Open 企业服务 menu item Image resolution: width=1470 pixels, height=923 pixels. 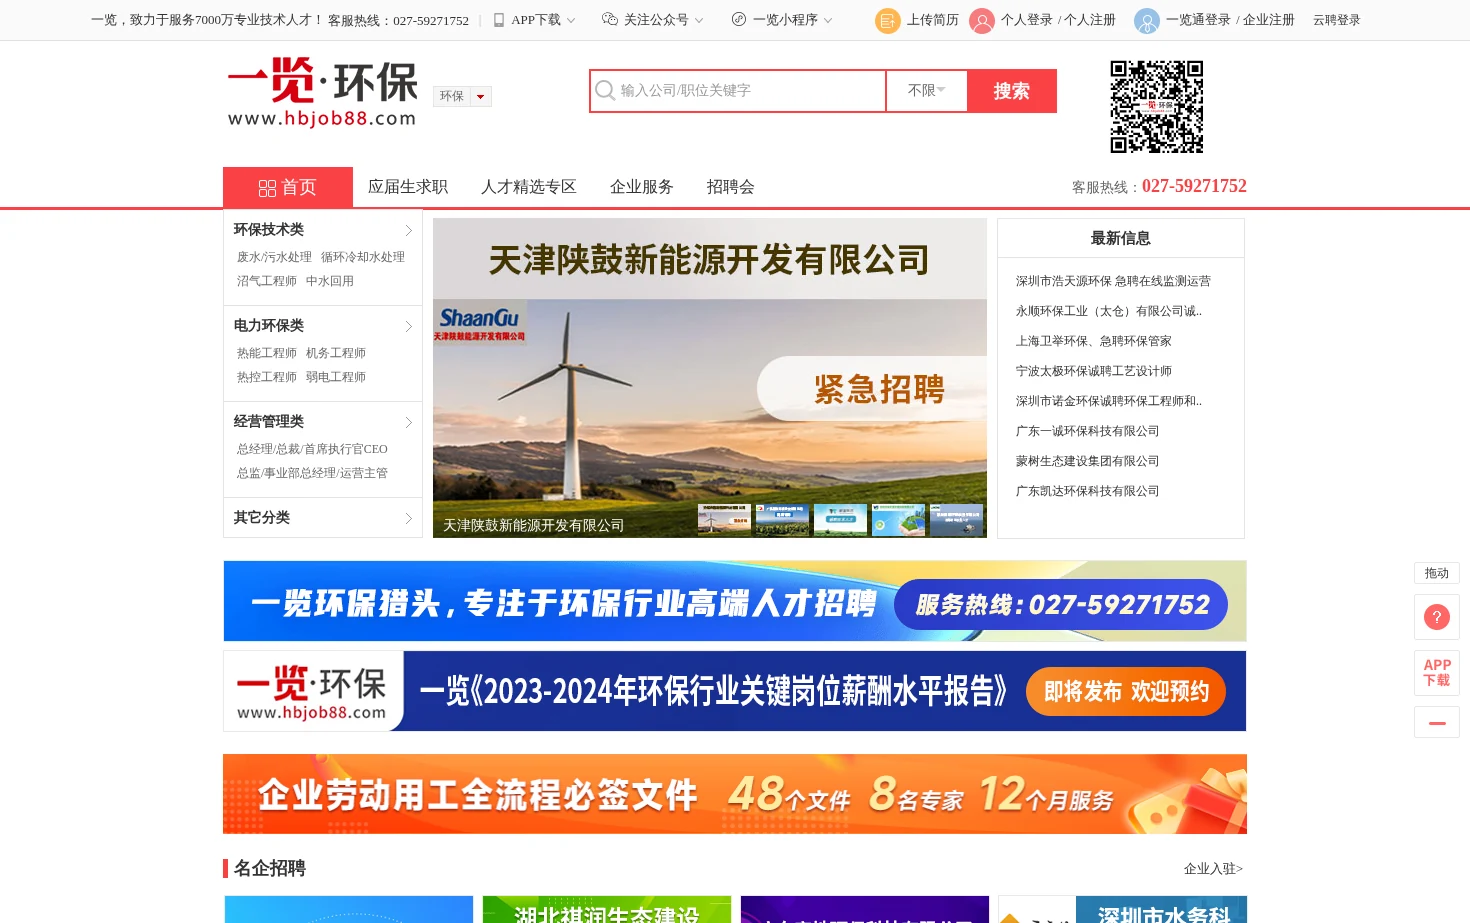642,187
